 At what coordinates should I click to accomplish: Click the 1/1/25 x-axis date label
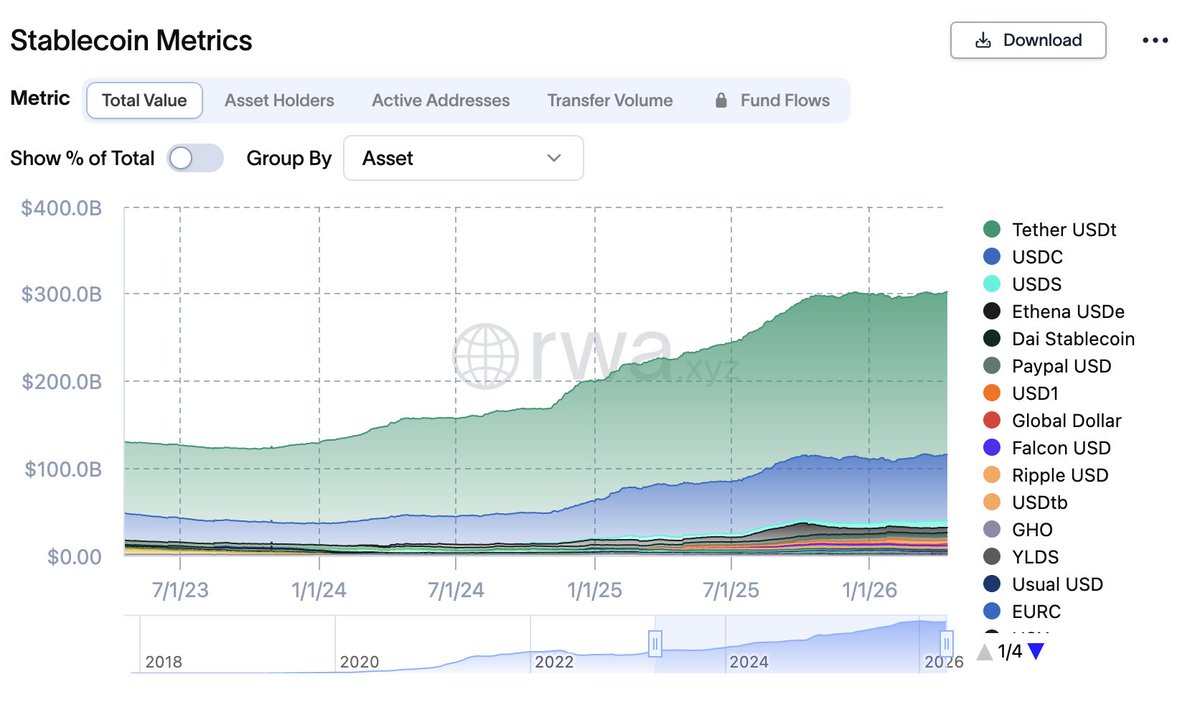coord(595,590)
